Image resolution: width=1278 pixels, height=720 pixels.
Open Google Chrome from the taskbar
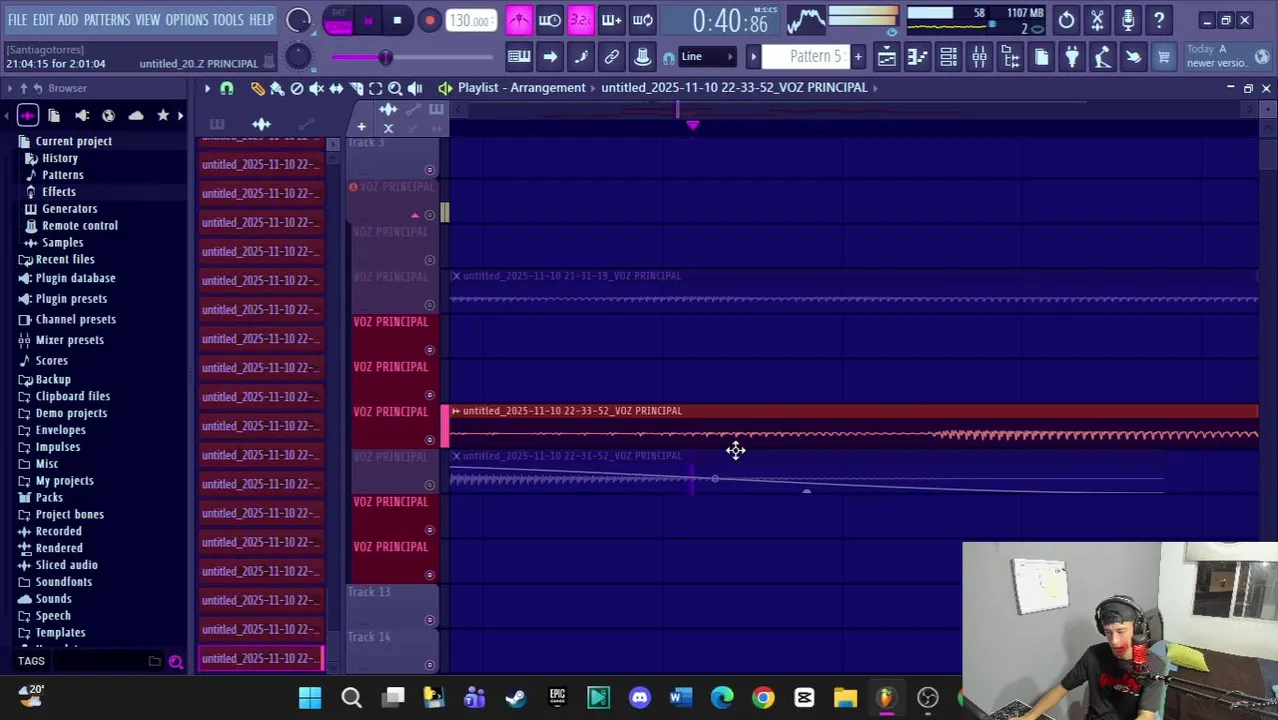pyautogui.click(x=763, y=697)
